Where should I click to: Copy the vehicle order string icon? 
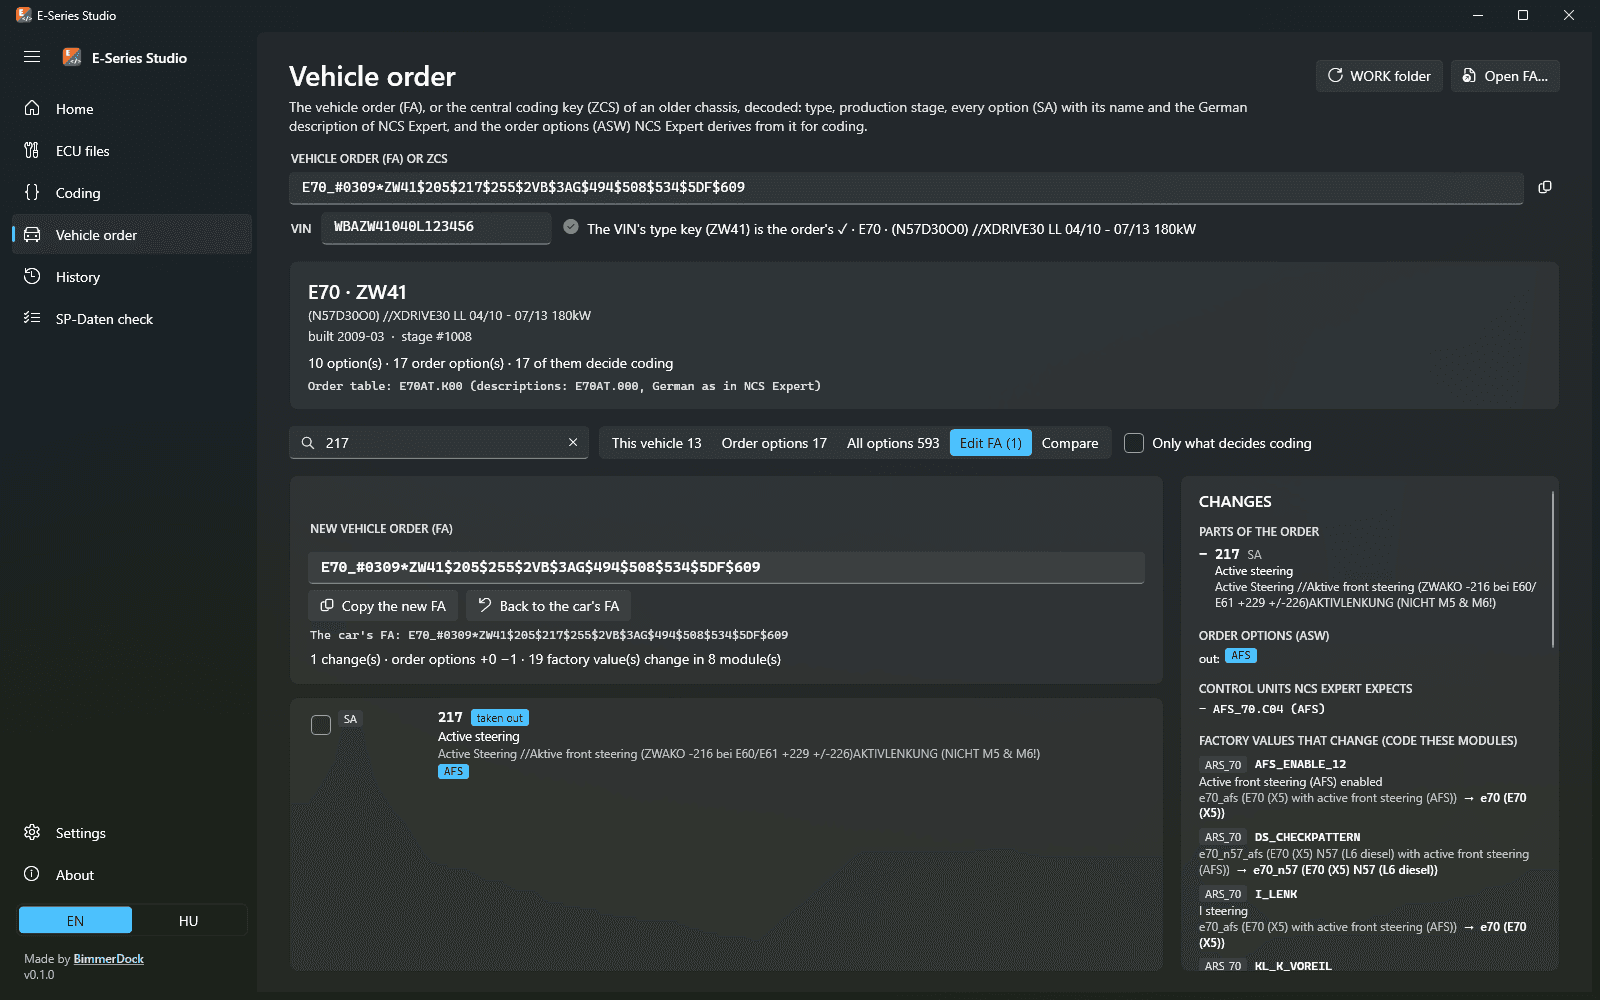[1545, 187]
